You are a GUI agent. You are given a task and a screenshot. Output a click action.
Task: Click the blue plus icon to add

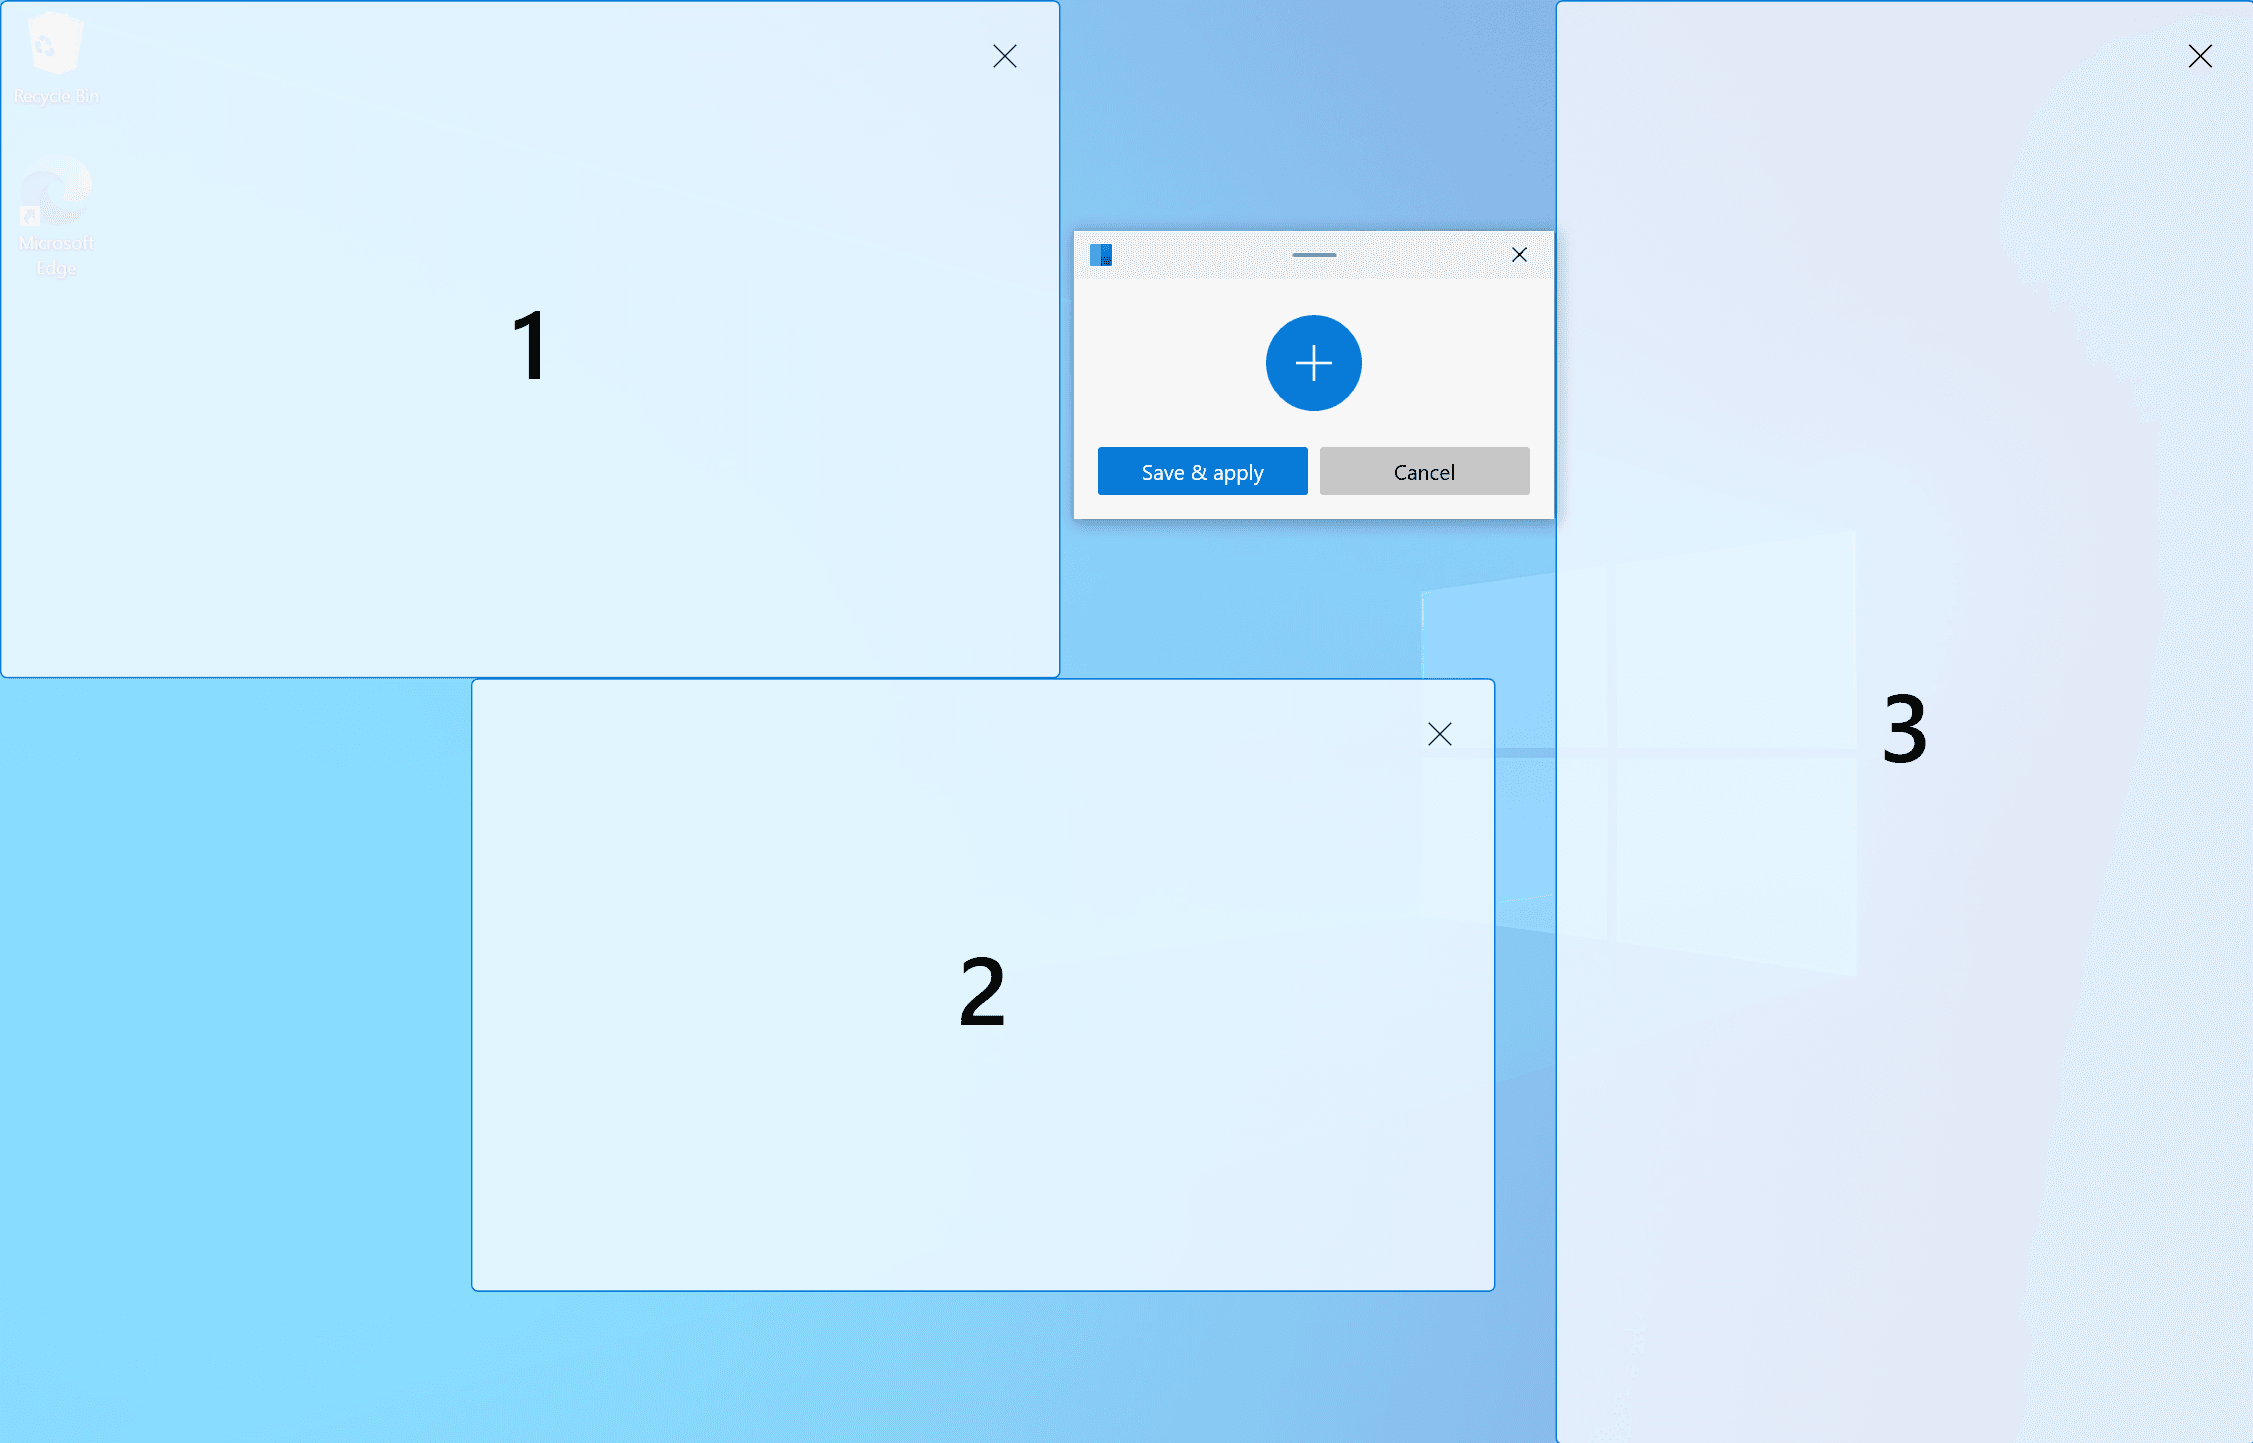[x=1312, y=364]
